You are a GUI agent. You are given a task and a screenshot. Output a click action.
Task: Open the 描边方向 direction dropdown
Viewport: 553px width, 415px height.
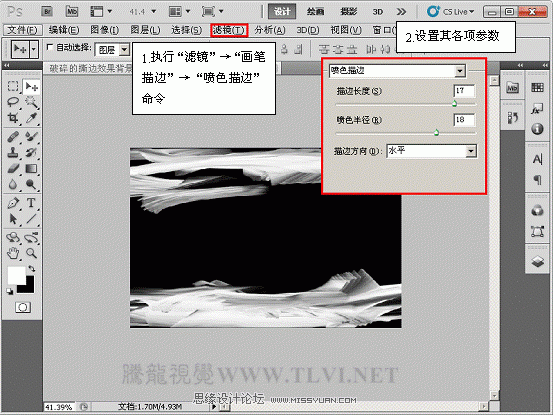pyautogui.click(x=471, y=151)
